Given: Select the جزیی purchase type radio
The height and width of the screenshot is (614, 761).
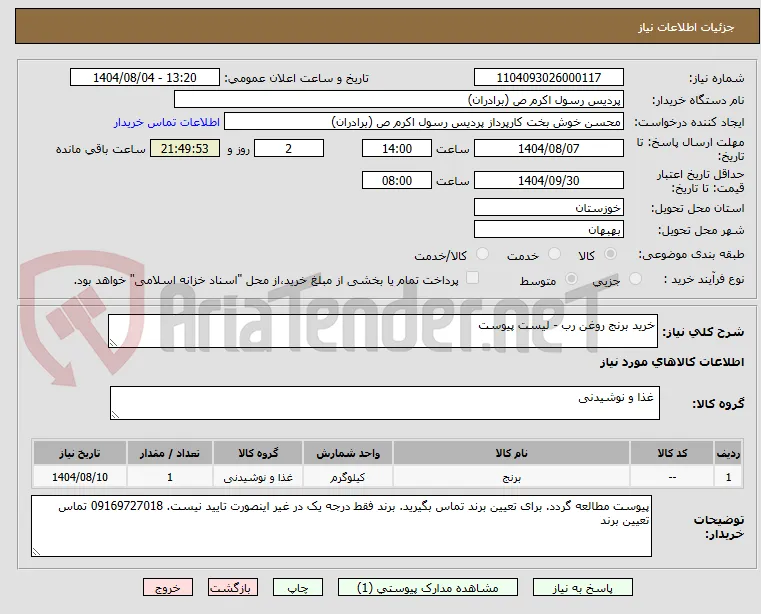Looking at the screenshot, I should pyautogui.click(x=635, y=279).
